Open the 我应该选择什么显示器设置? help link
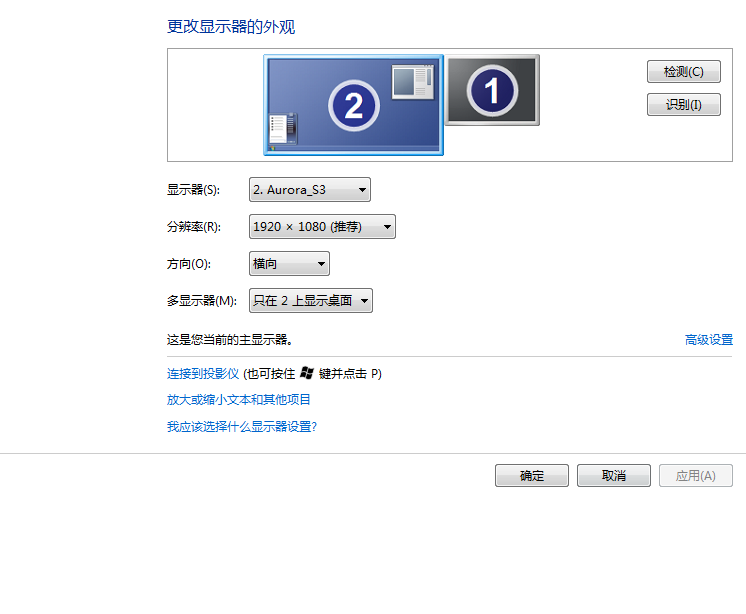The height and width of the screenshot is (614, 746). pos(242,427)
